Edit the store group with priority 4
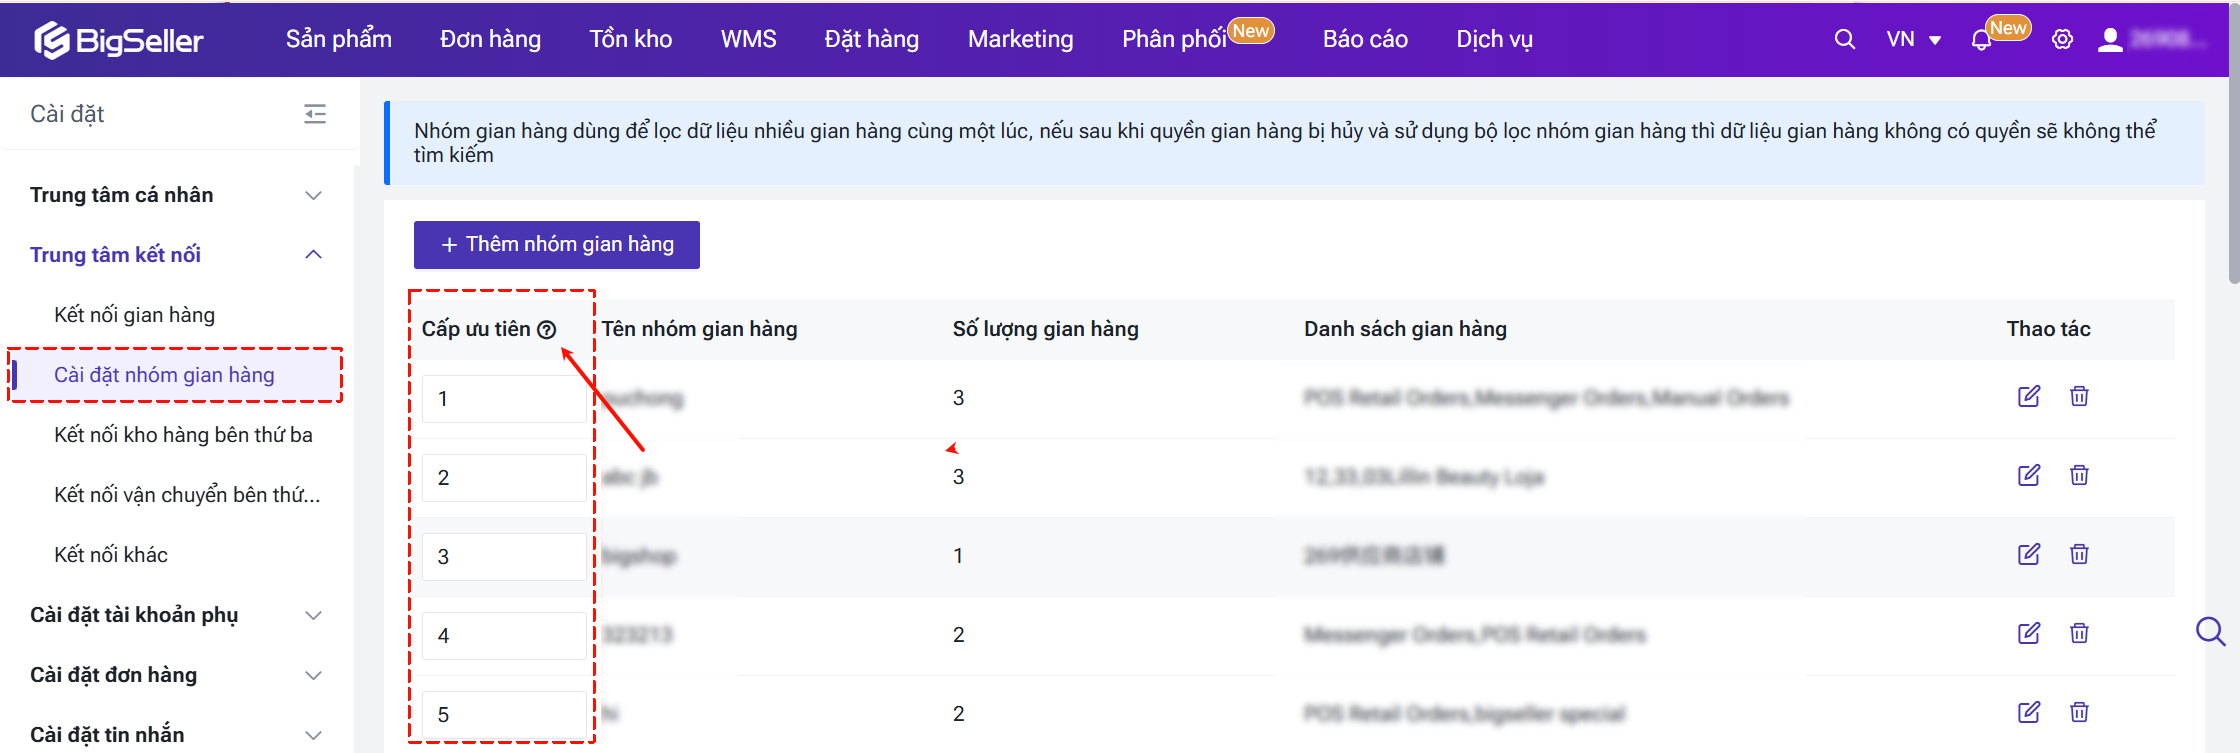The width and height of the screenshot is (2240, 753). pyautogui.click(x=2028, y=633)
